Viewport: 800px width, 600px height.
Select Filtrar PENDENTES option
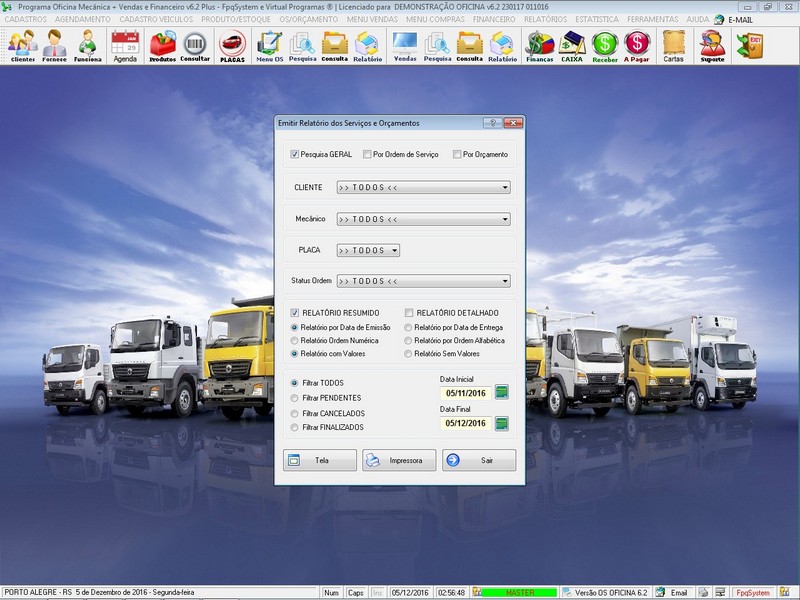pos(294,398)
